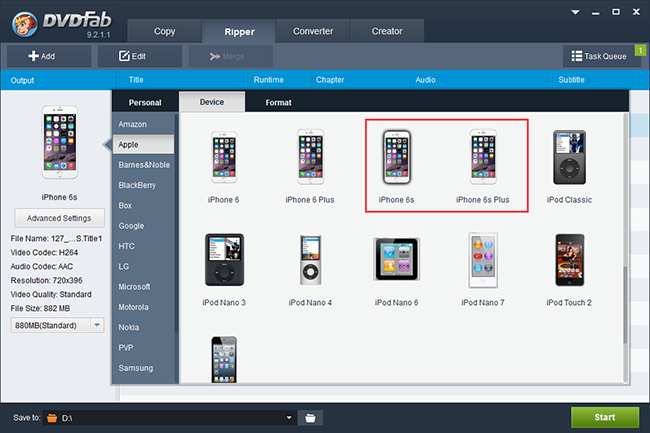Choose Samsung in the brand list

point(143,368)
